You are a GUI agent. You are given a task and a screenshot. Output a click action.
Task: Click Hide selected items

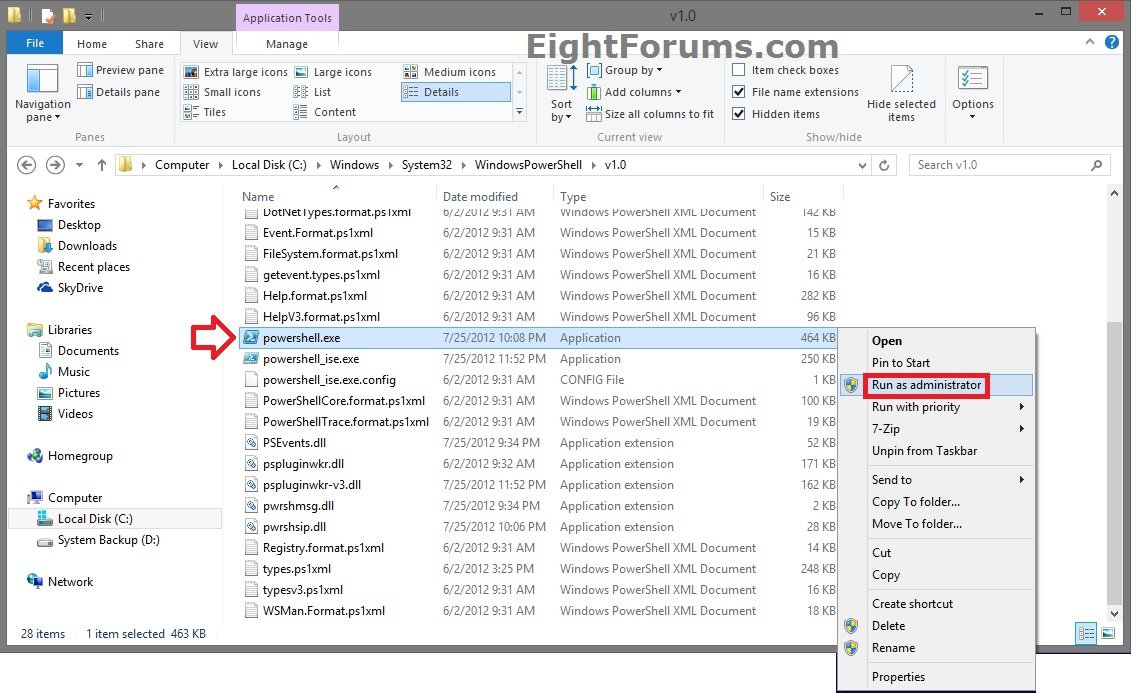[x=901, y=93]
